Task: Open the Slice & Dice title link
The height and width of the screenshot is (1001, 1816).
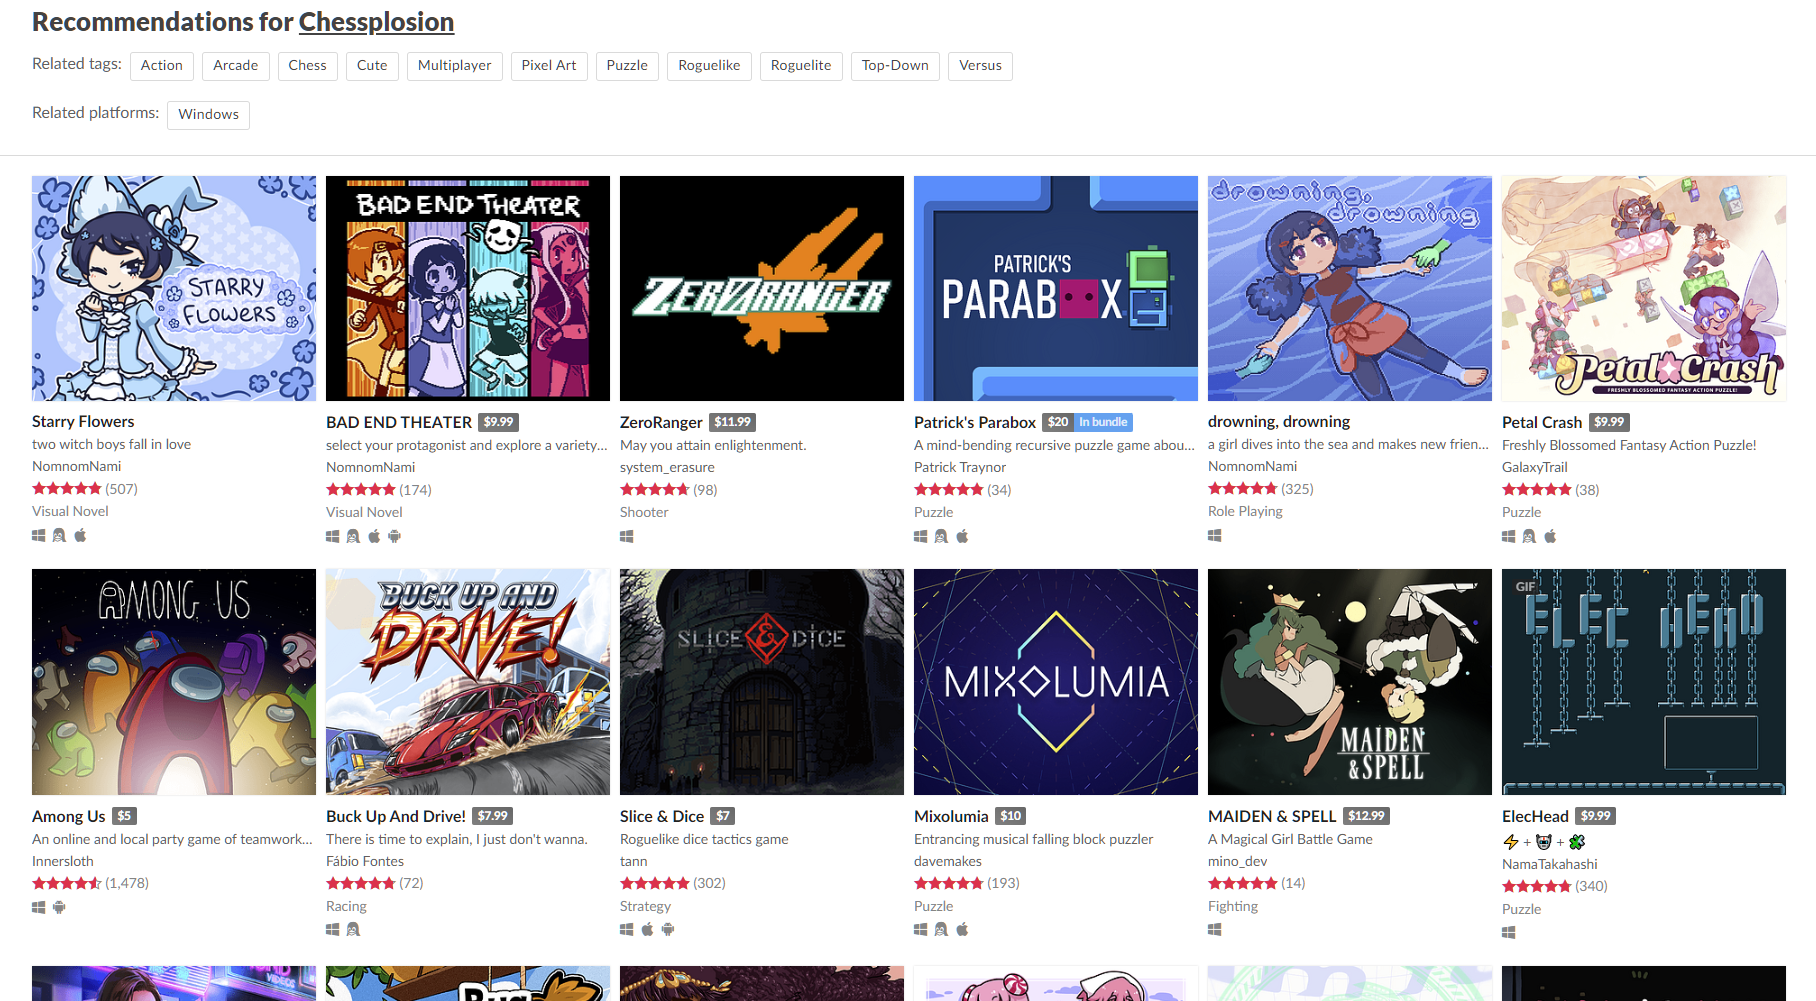Action: click(x=662, y=816)
